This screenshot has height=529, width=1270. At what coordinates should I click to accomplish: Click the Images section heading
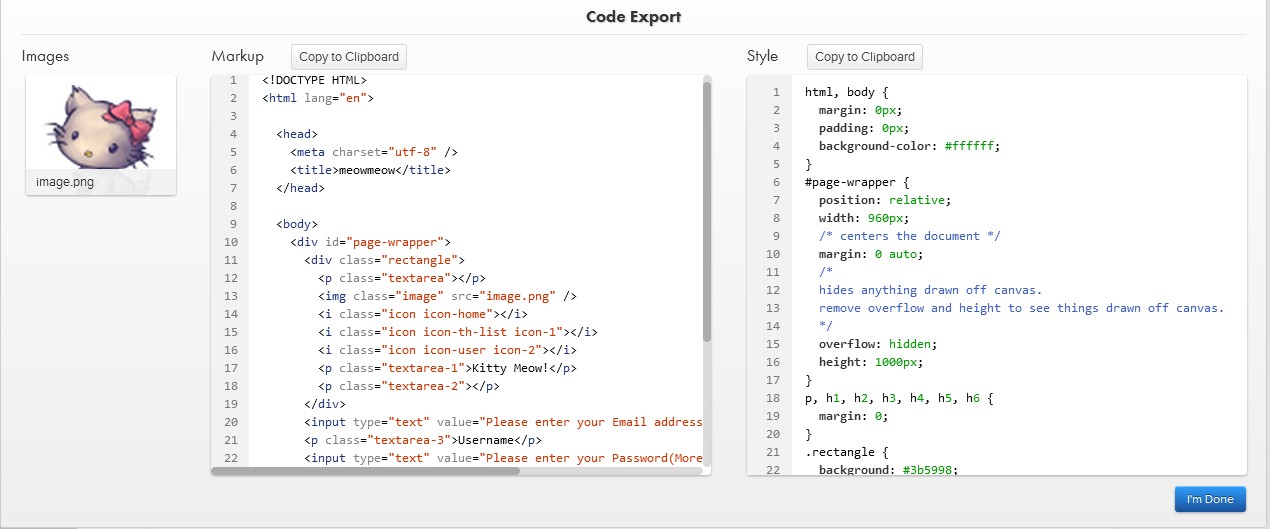tap(45, 57)
